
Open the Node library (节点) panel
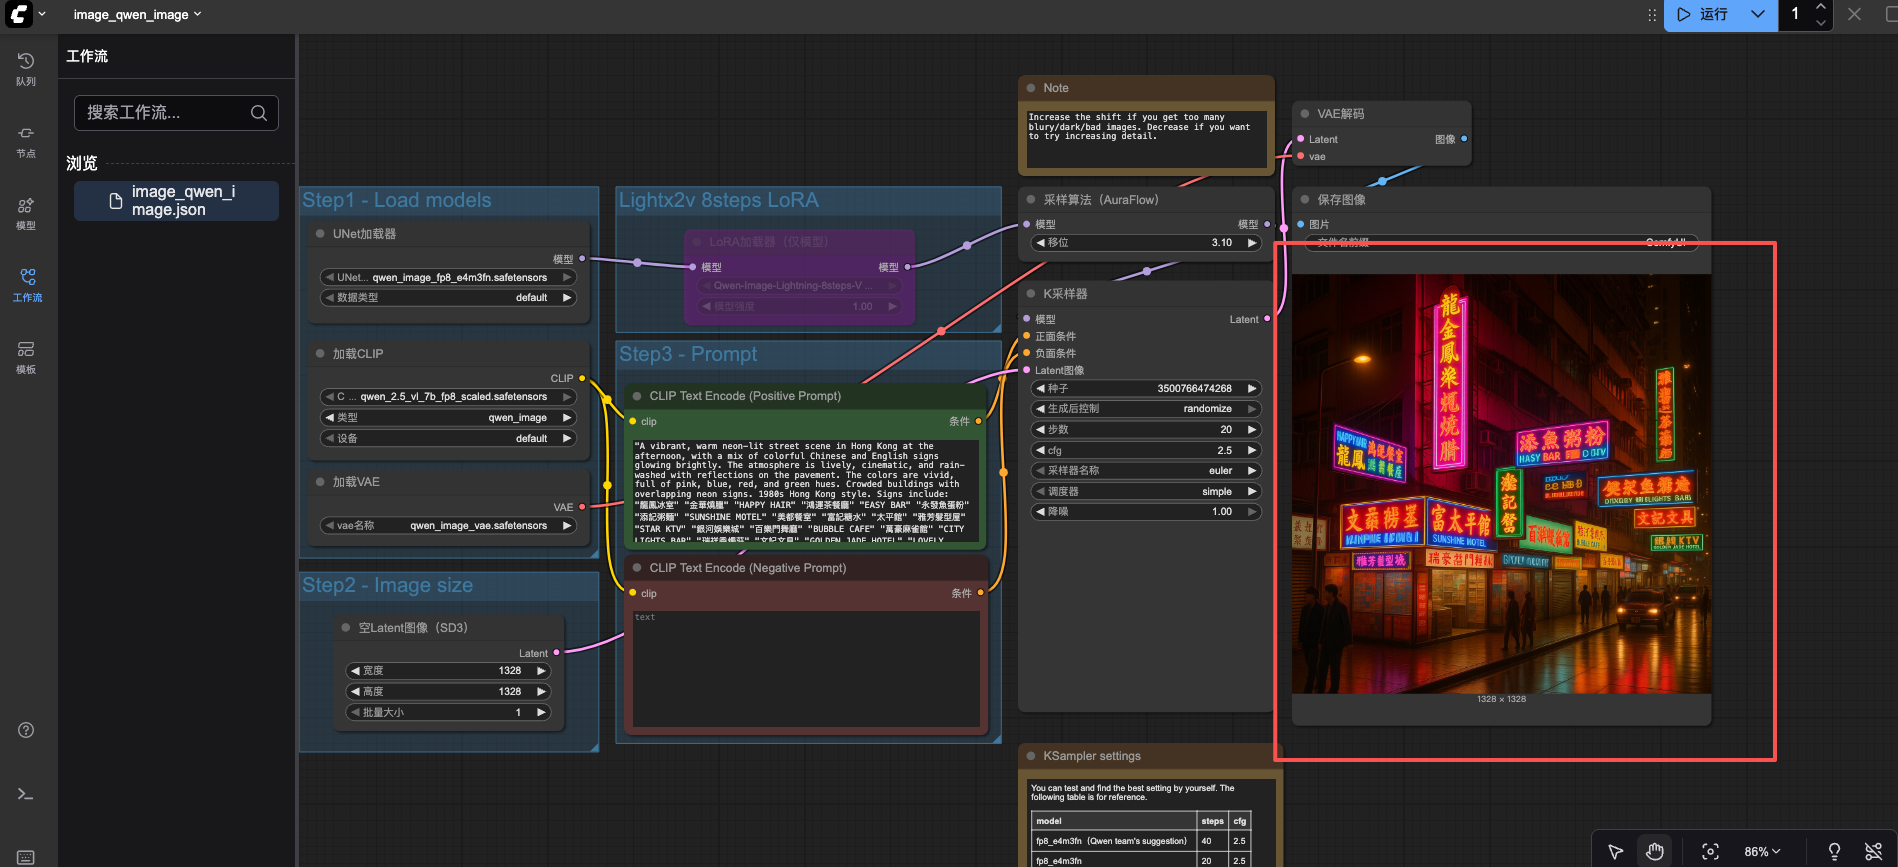click(x=26, y=140)
